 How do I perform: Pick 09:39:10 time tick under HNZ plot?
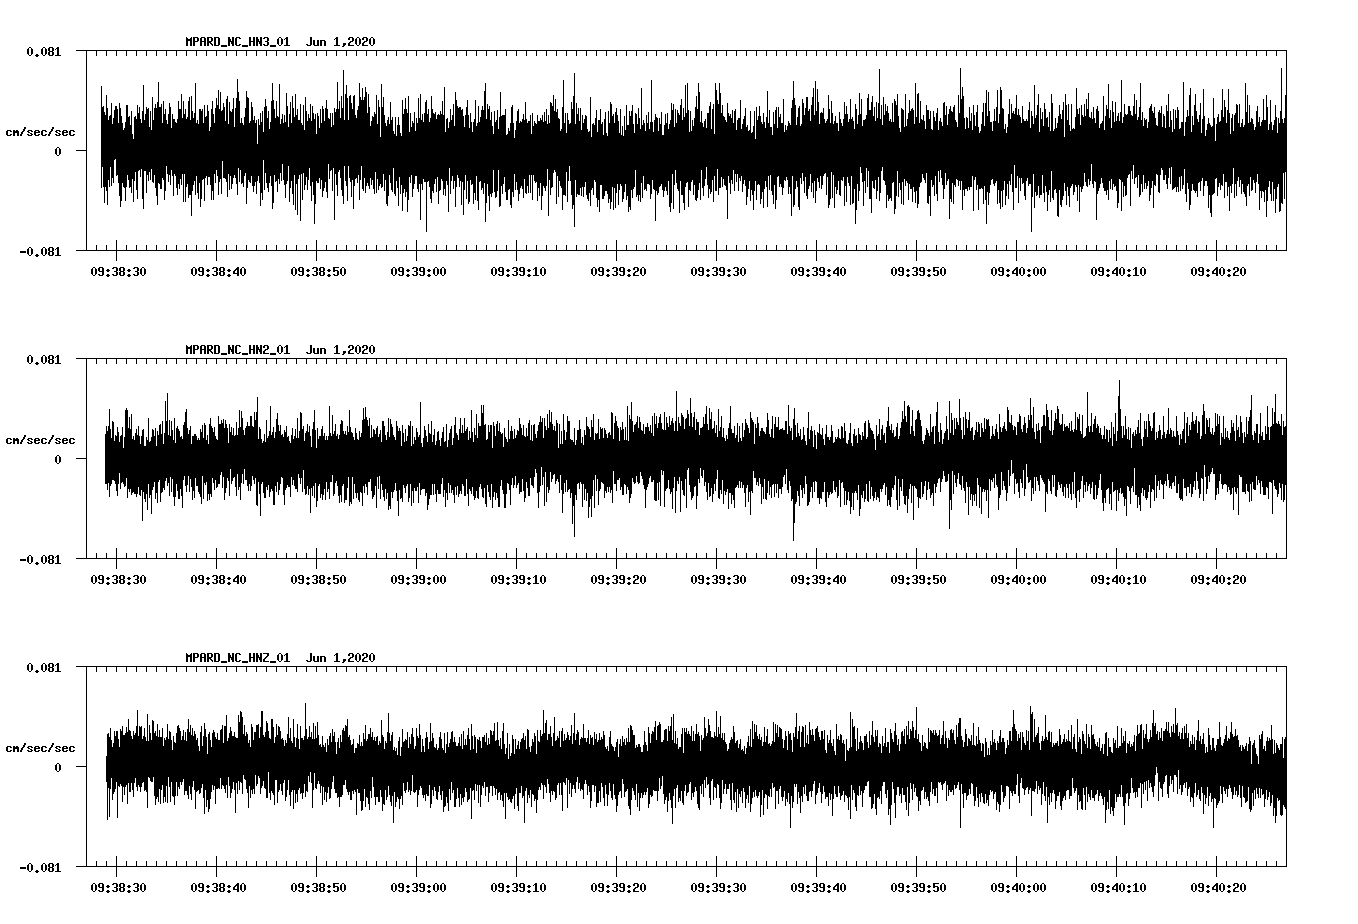click(518, 887)
